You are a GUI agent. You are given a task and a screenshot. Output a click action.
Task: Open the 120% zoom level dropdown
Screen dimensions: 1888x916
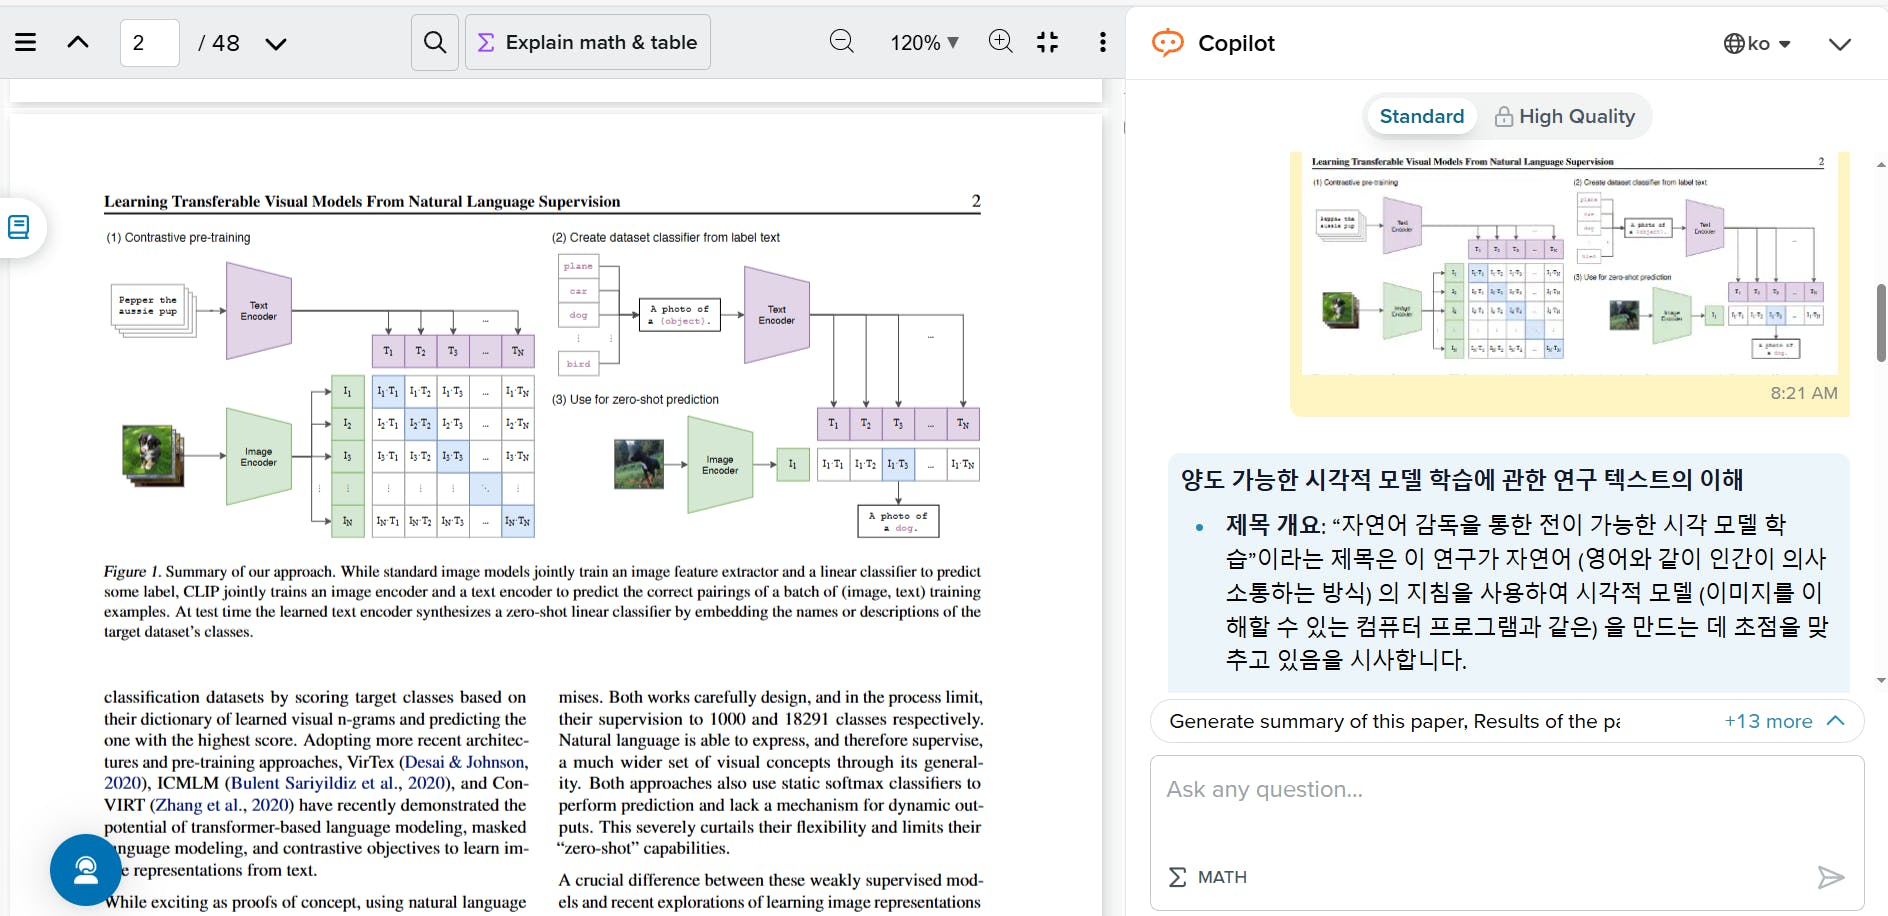click(924, 42)
